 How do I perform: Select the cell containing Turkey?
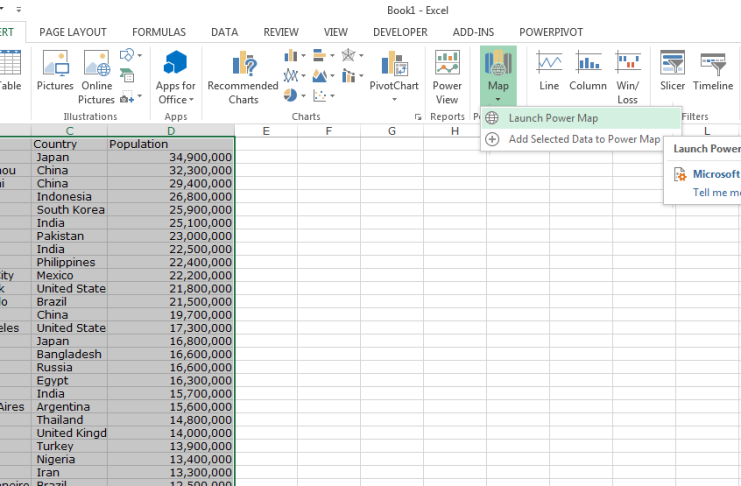(x=69, y=446)
